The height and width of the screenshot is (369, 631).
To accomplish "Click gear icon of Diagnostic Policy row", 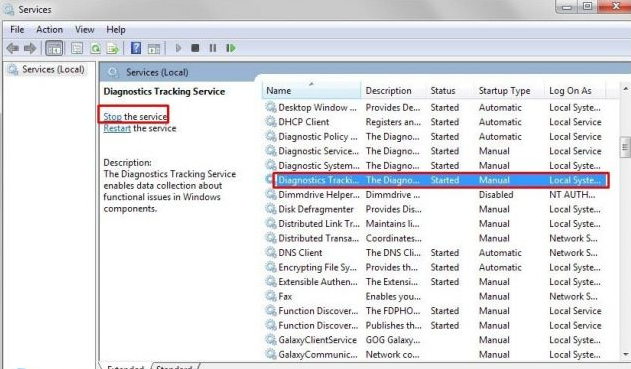I will click(271, 136).
